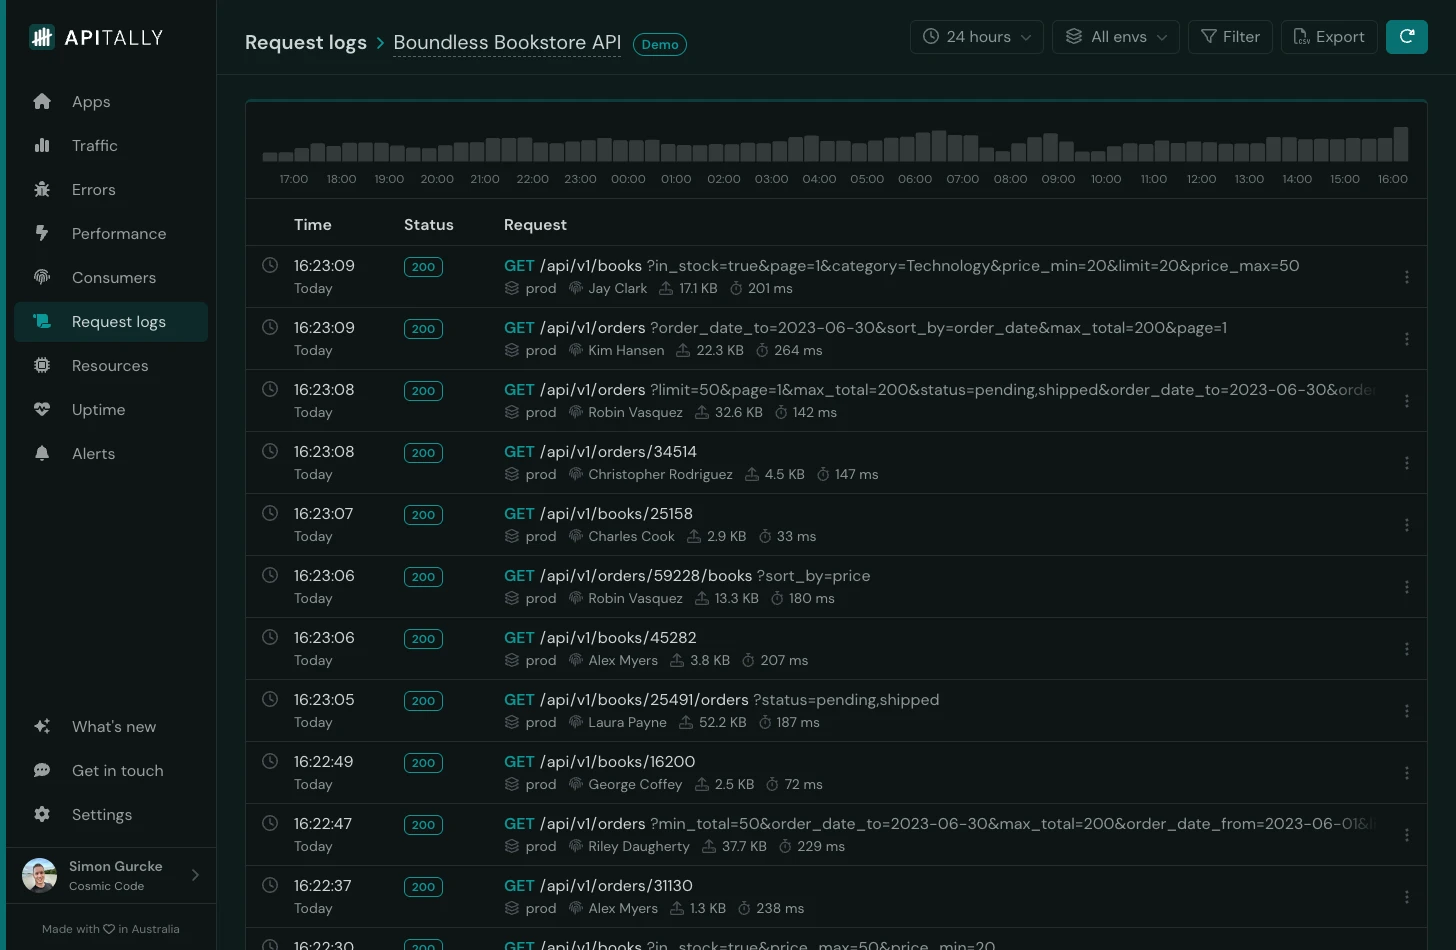This screenshot has height=950, width=1456.
Task: Open Get in touch from the sidebar
Action: coord(41,770)
